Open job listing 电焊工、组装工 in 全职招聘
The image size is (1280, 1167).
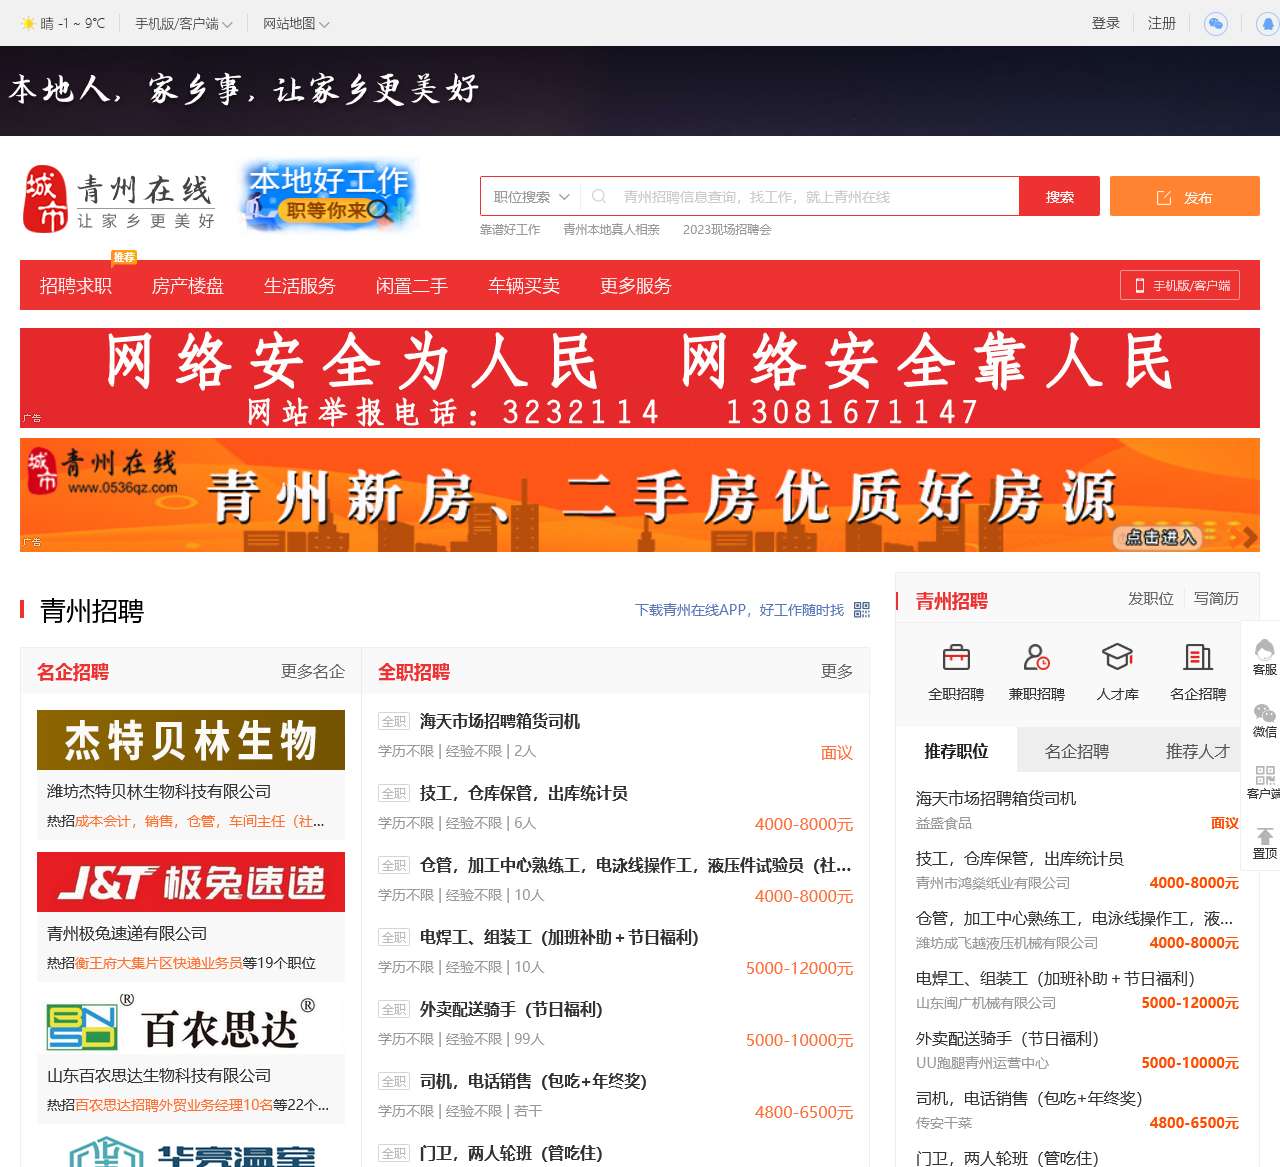pyautogui.click(x=559, y=937)
